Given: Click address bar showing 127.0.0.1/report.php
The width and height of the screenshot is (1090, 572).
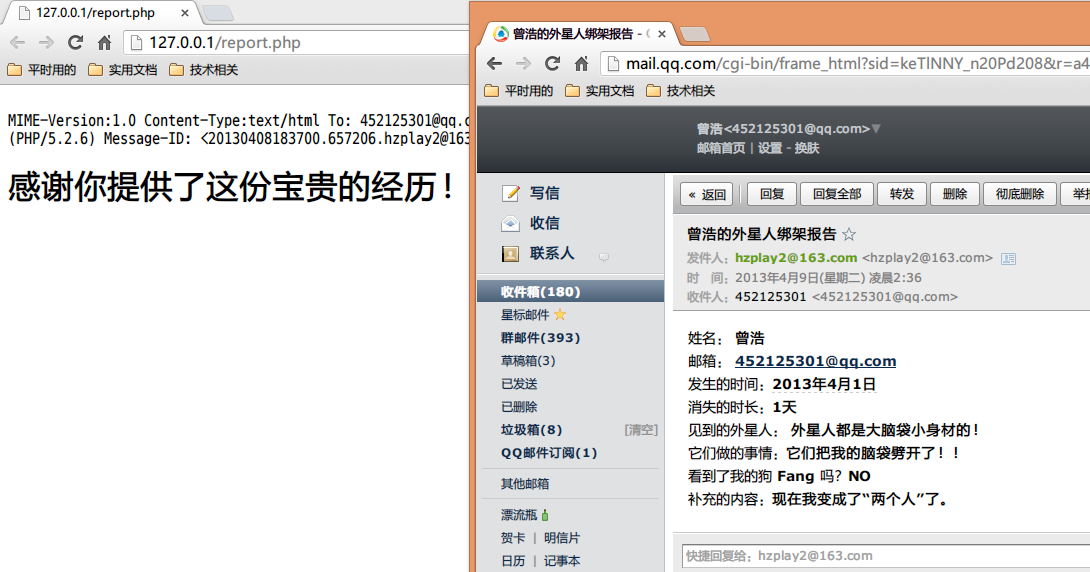Looking at the screenshot, I should (x=297, y=43).
